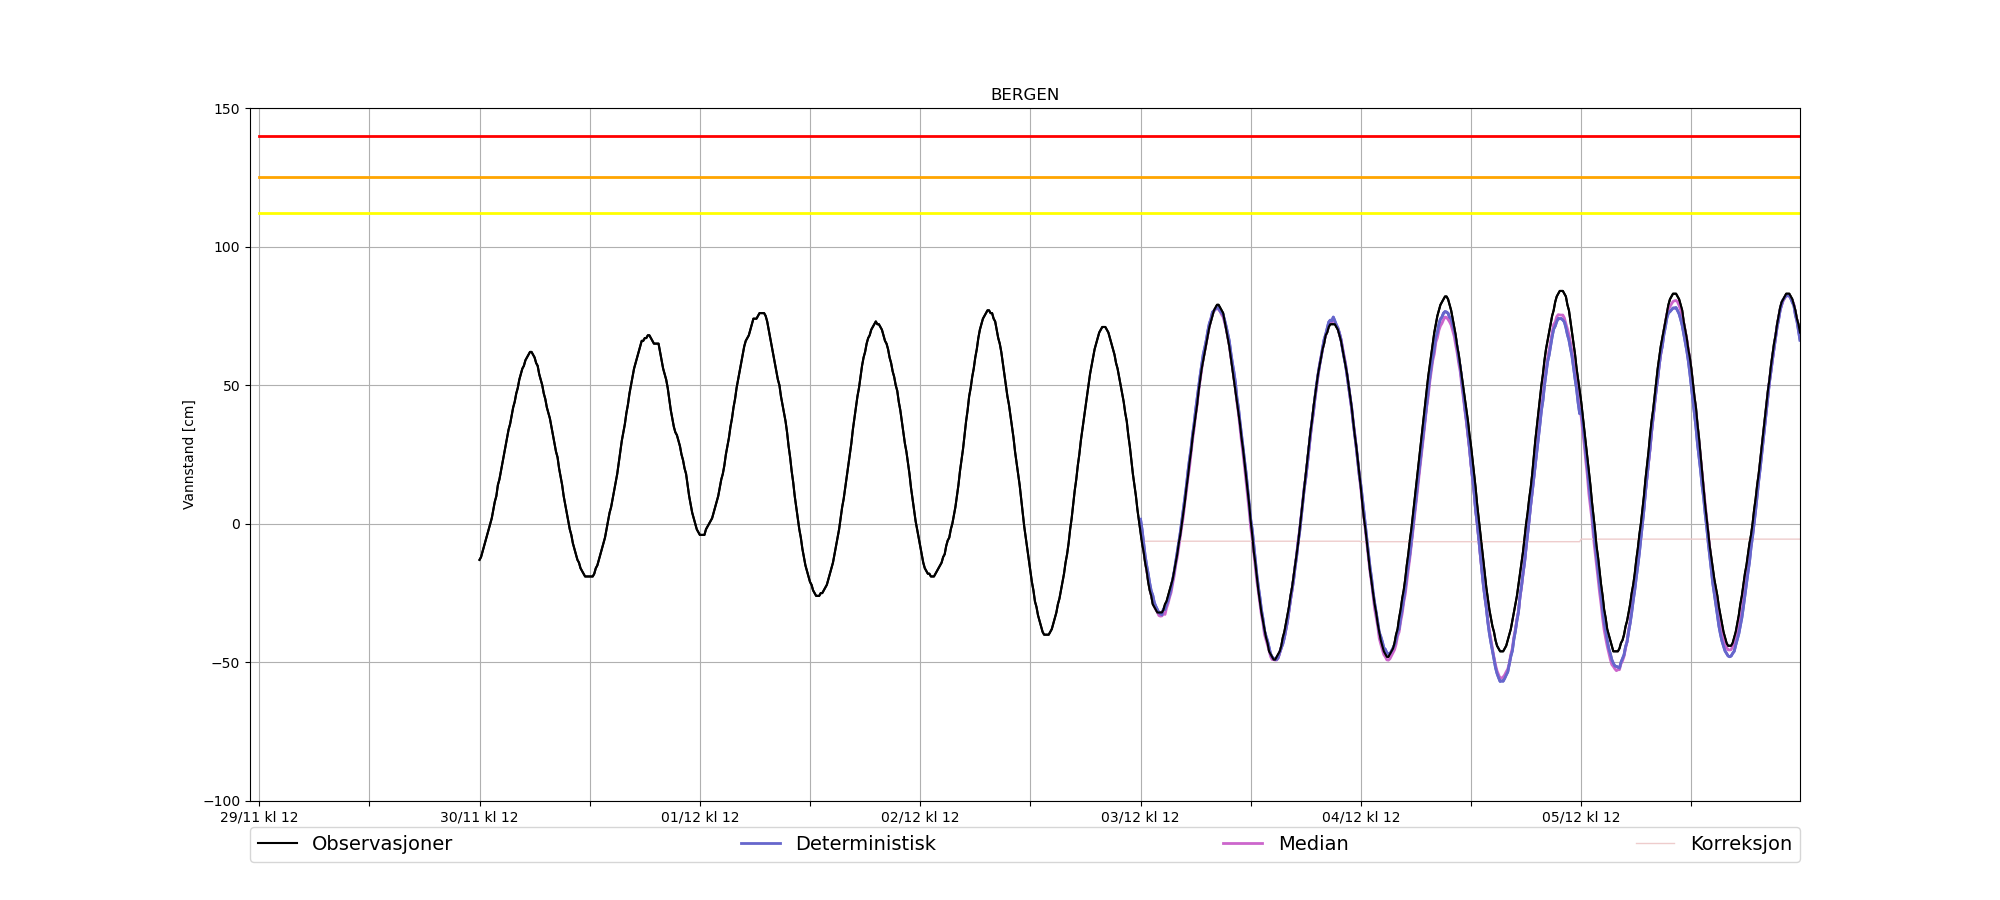Select the Deterministisk legend label
The height and width of the screenshot is (900, 2000).
[865, 844]
